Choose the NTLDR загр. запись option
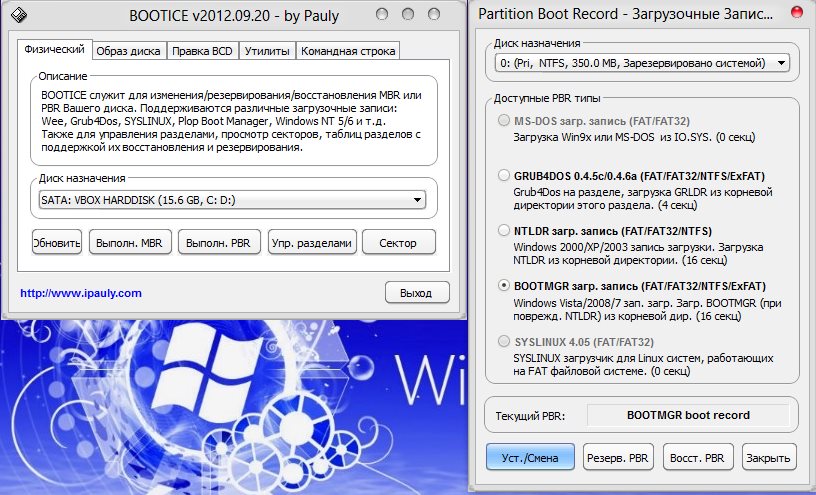 [x=504, y=230]
